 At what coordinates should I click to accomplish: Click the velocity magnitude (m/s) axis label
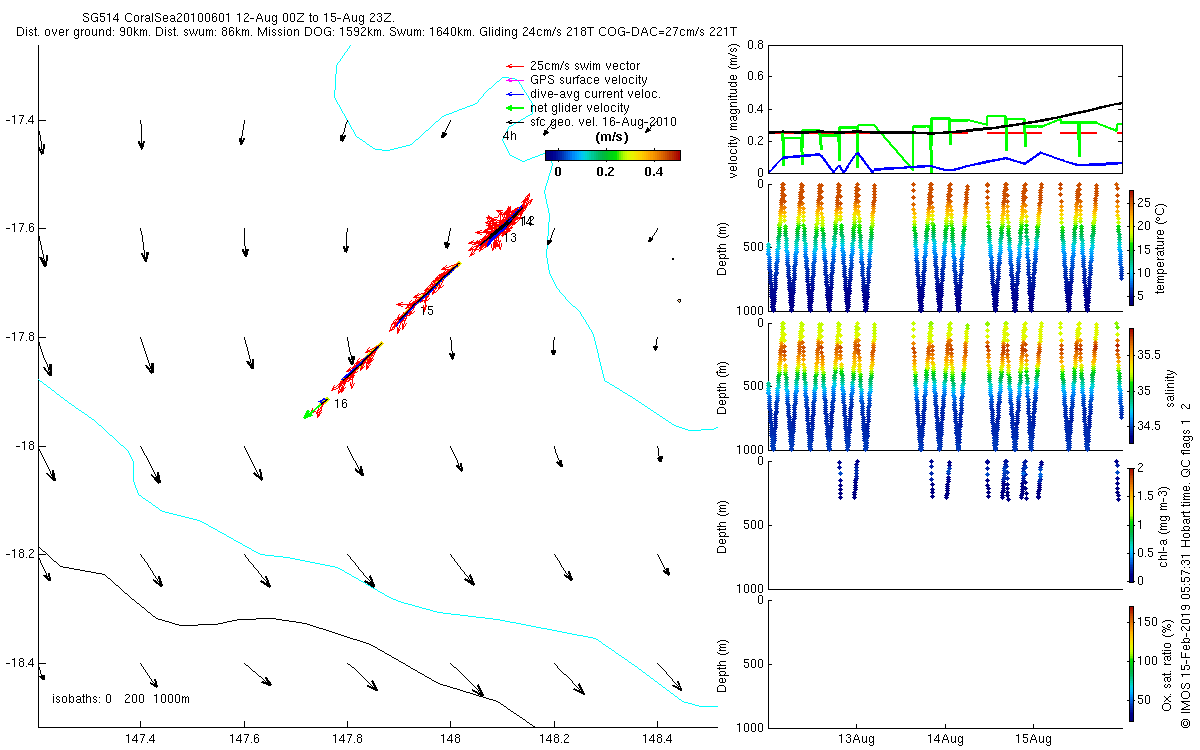(735, 110)
